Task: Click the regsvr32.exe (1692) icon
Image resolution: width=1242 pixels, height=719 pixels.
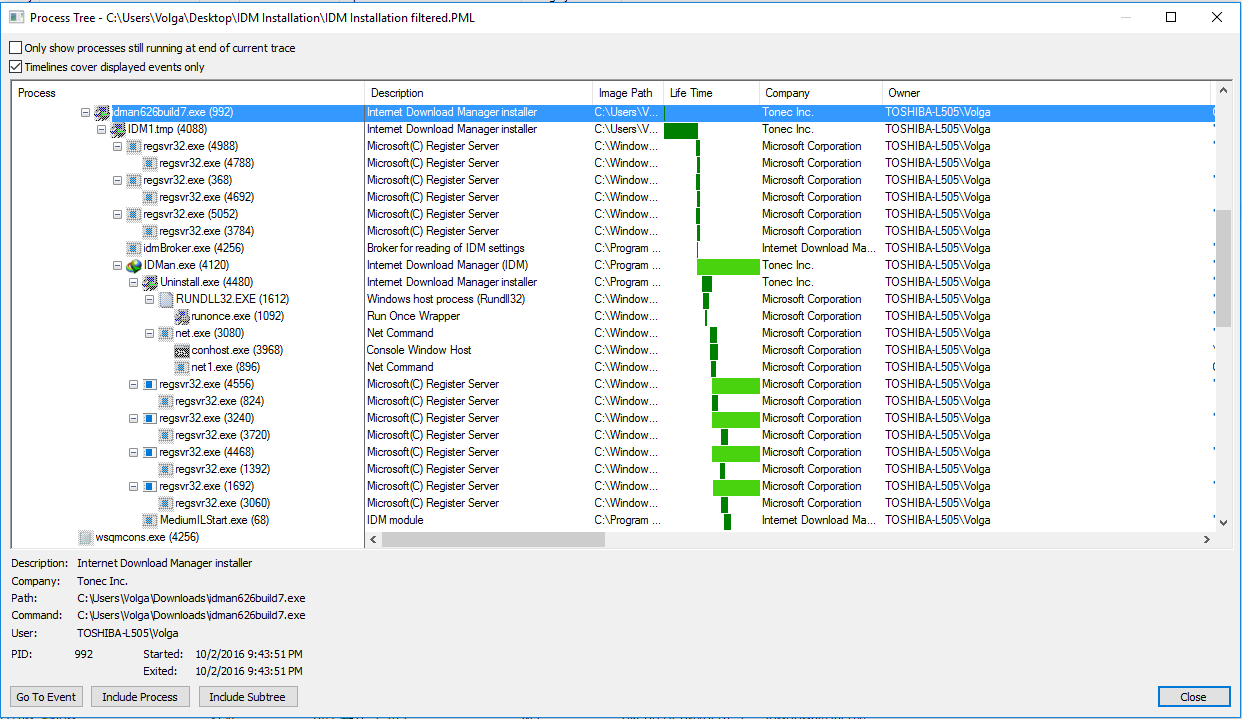Action: click(150, 486)
